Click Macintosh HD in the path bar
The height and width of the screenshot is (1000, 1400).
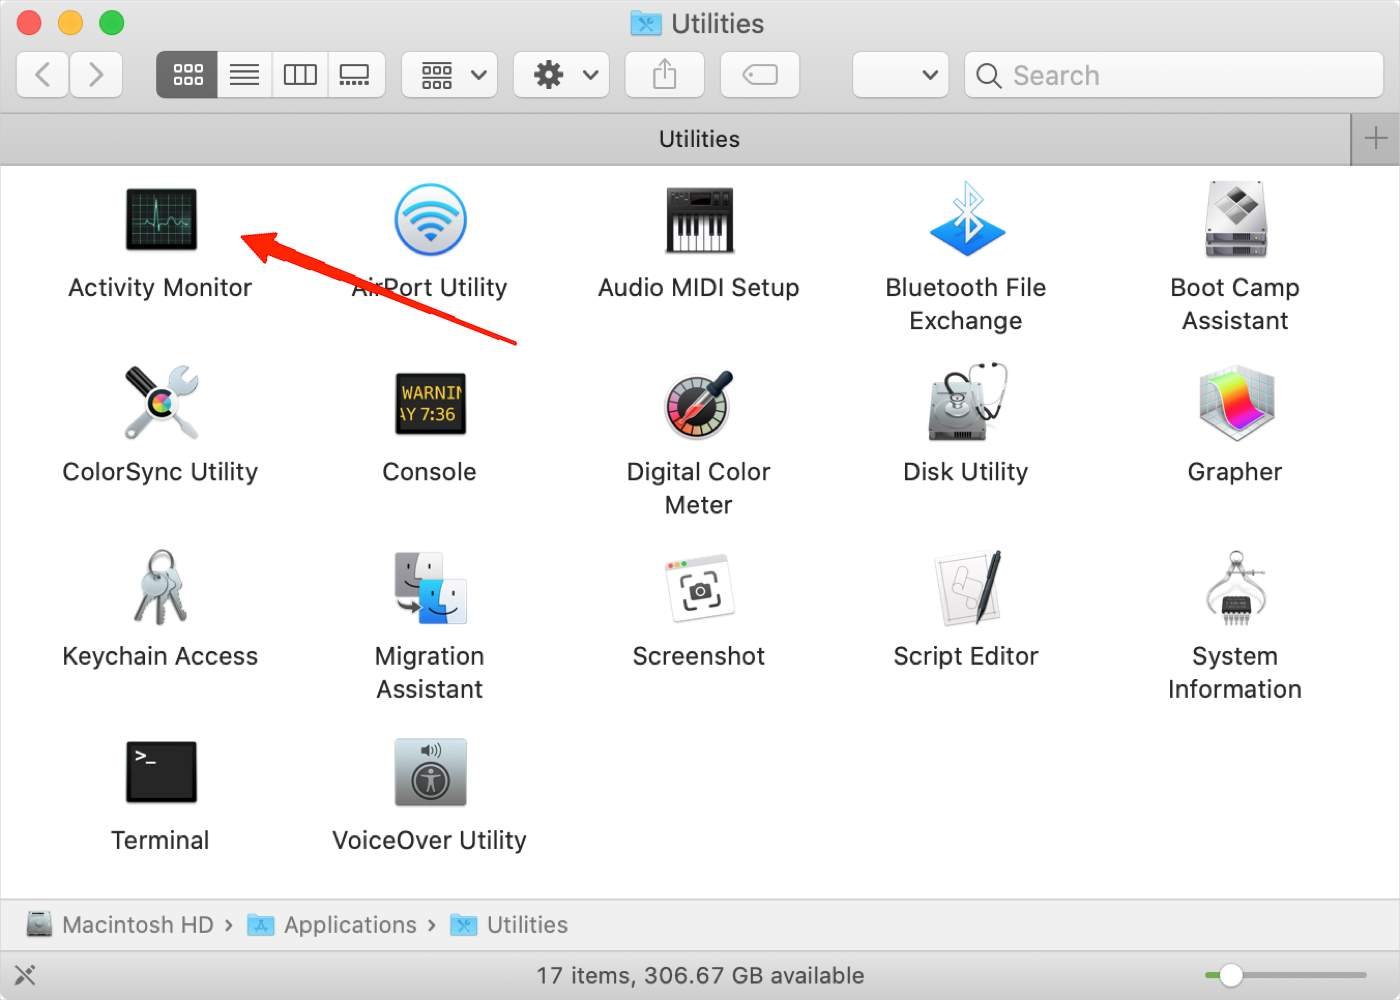[137, 925]
